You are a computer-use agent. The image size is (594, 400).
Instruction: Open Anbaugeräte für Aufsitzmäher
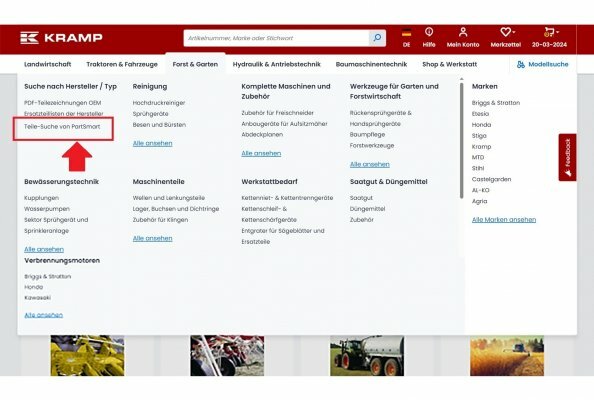click(284, 124)
